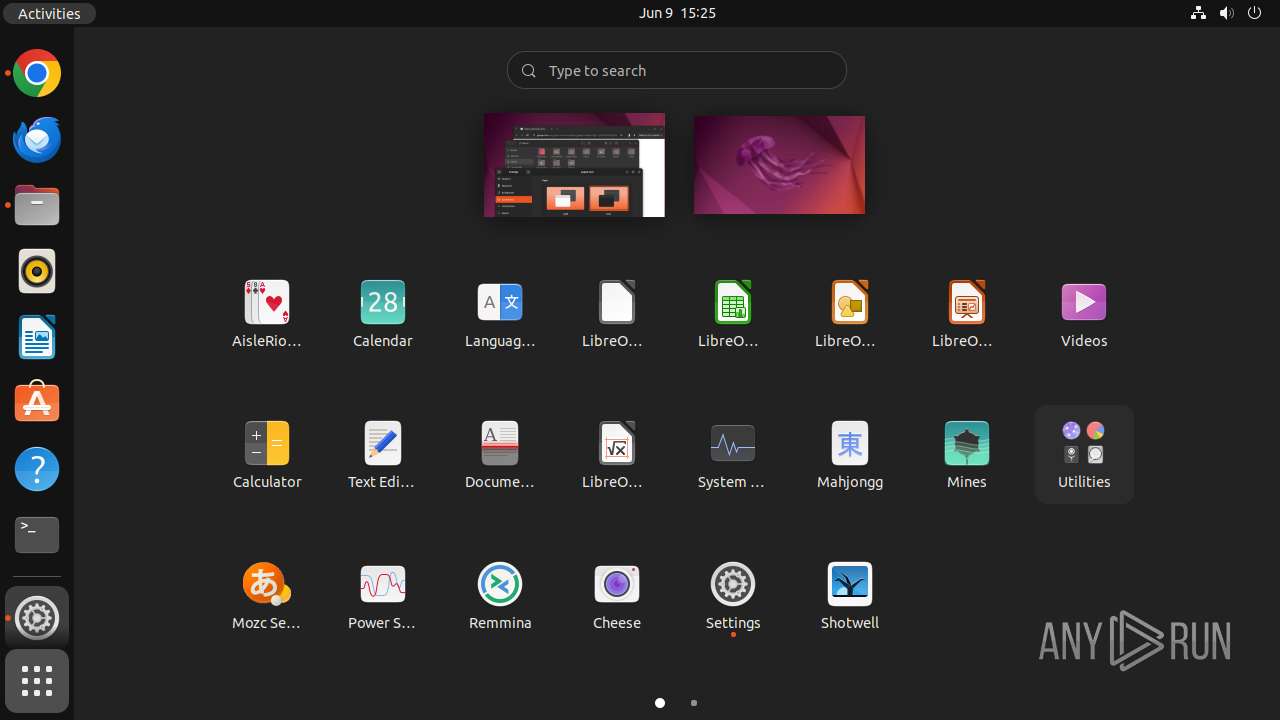Launch Cheese webcam app
Viewport: 1280px width, 720px height.
617,596
